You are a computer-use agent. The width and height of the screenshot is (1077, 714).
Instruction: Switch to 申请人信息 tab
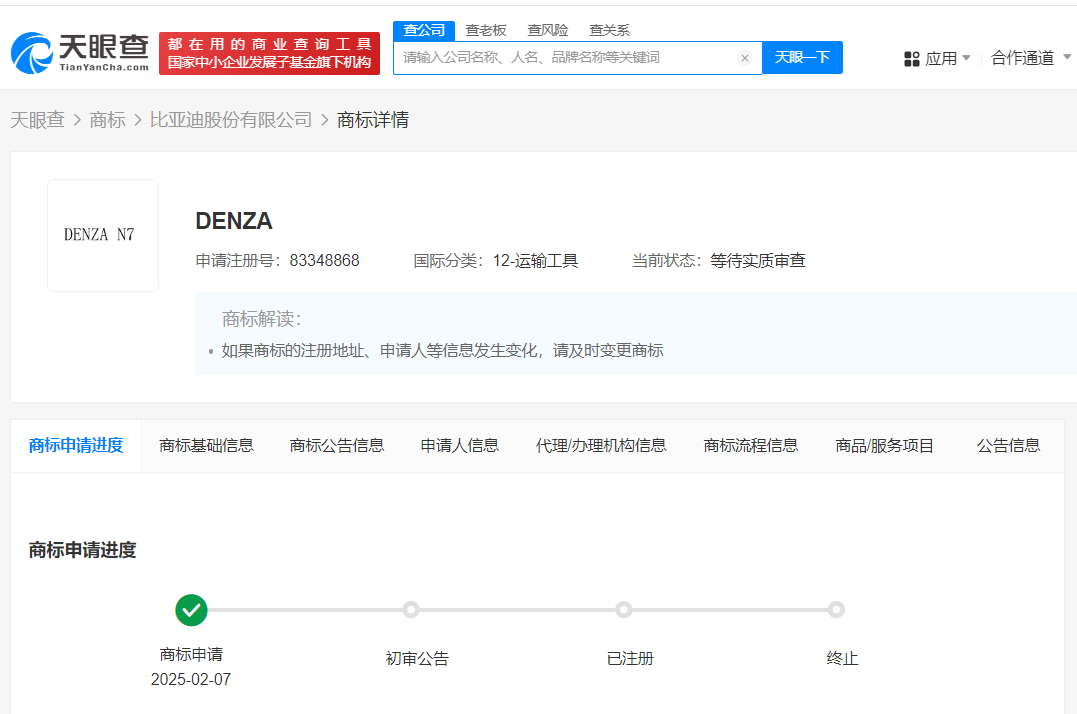tap(459, 446)
